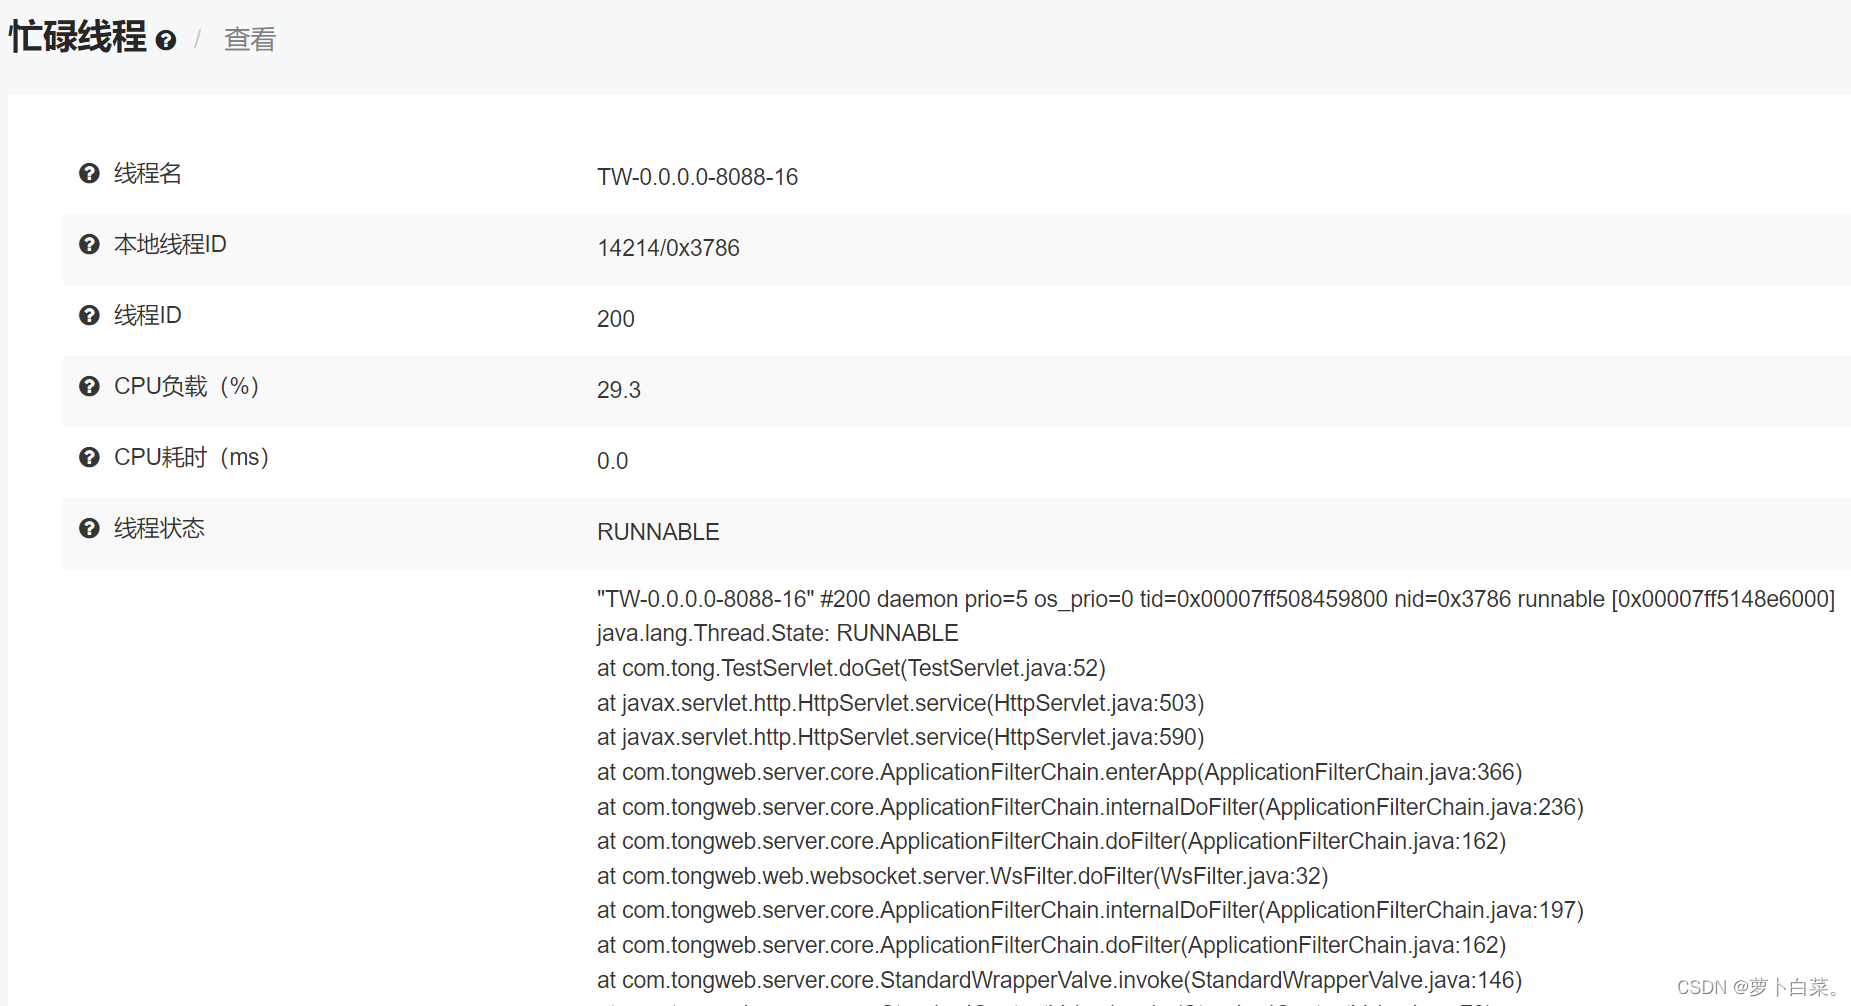This screenshot has height=1006, width=1851.
Task: Click internalDoFilter ApplicationFilterChain.java:236 line
Action: (1090, 807)
